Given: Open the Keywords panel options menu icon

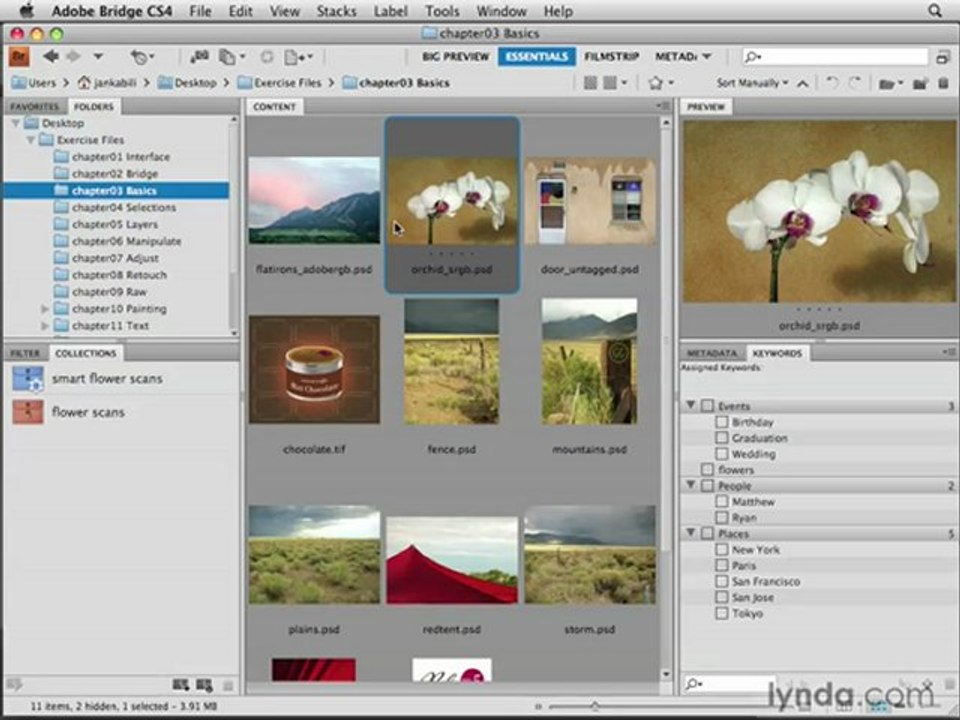Looking at the screenshot, I should (949, 353).
